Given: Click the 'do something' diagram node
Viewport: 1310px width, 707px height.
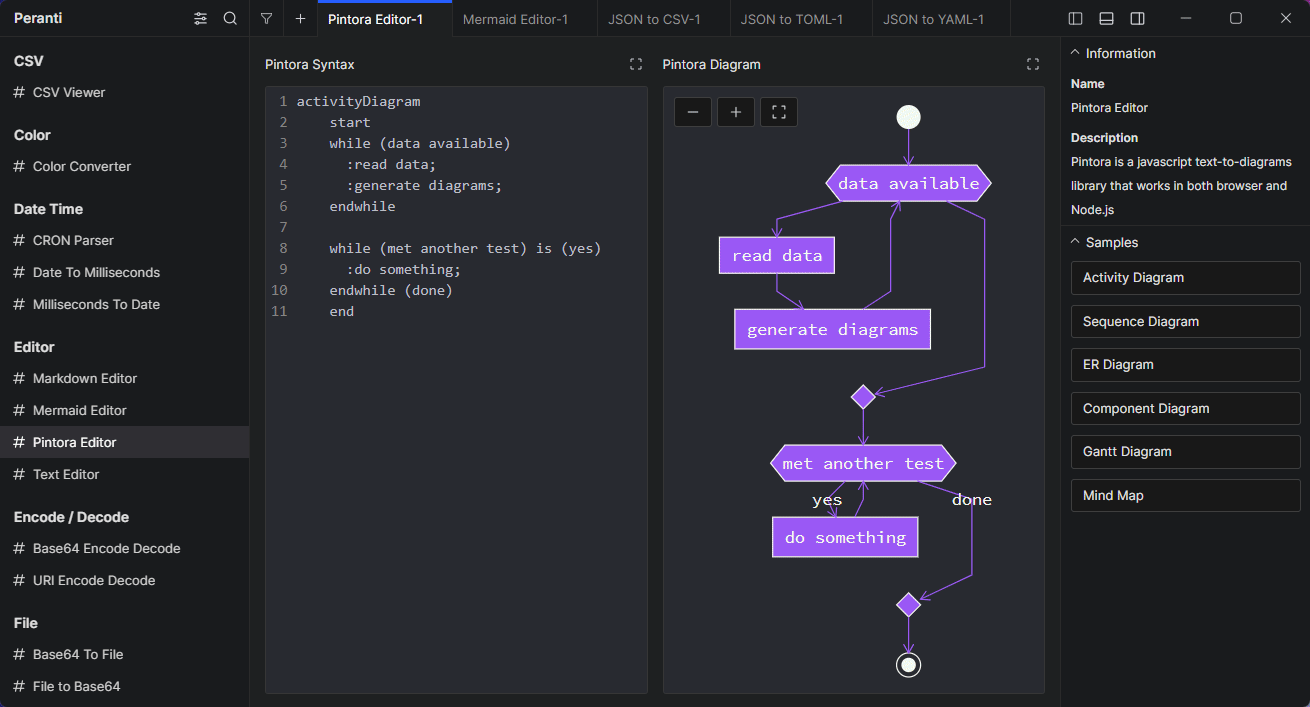Looking at the screenshot, I should click(x=845, y=537).
